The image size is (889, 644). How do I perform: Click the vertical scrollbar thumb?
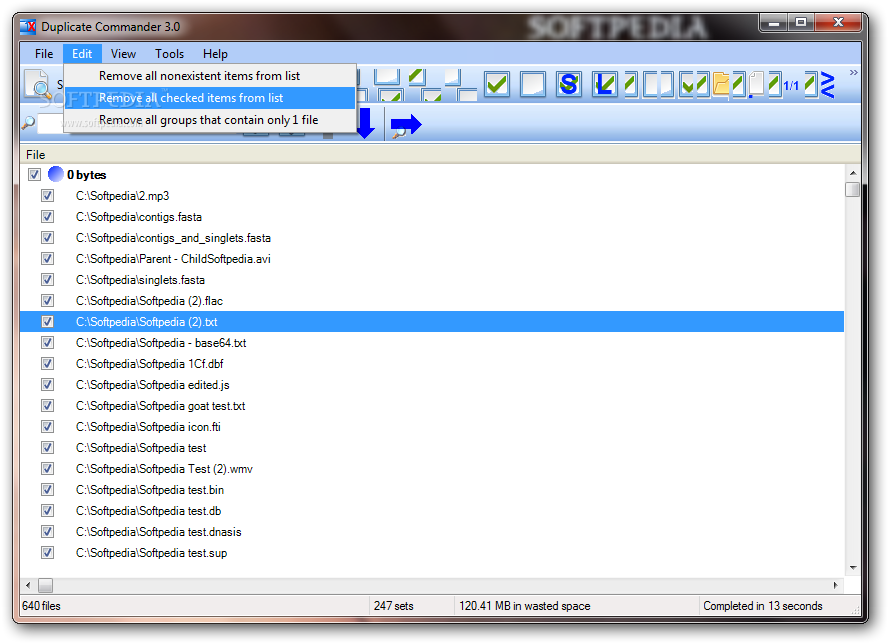852,189
